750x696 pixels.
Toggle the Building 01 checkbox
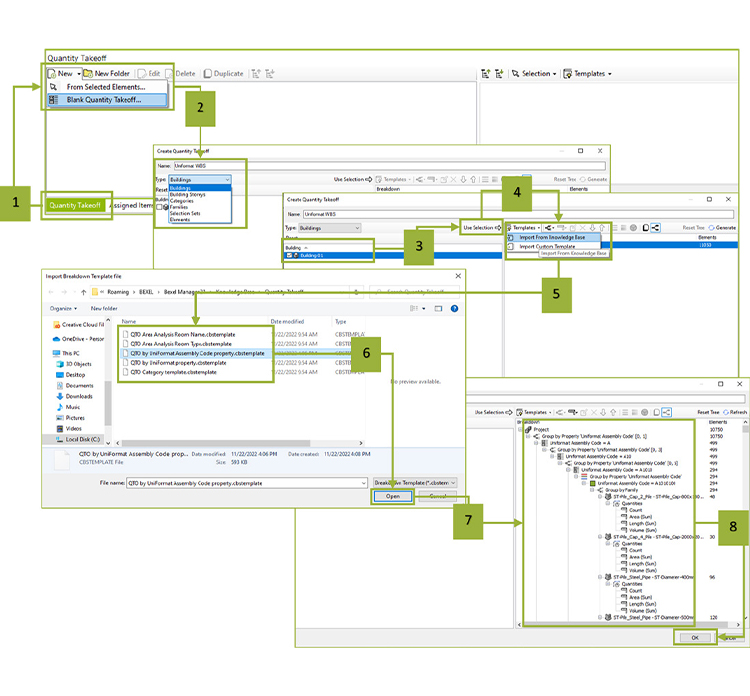point(291,255)
